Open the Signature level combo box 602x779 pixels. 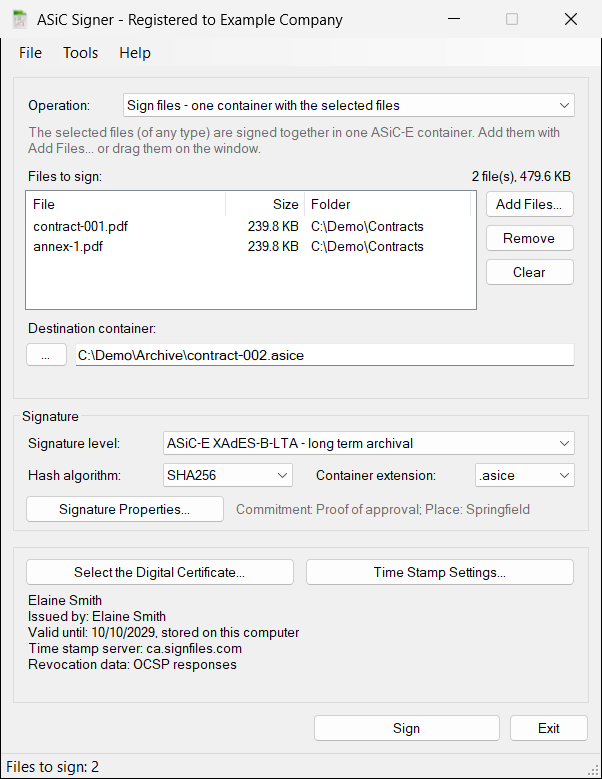369,443
